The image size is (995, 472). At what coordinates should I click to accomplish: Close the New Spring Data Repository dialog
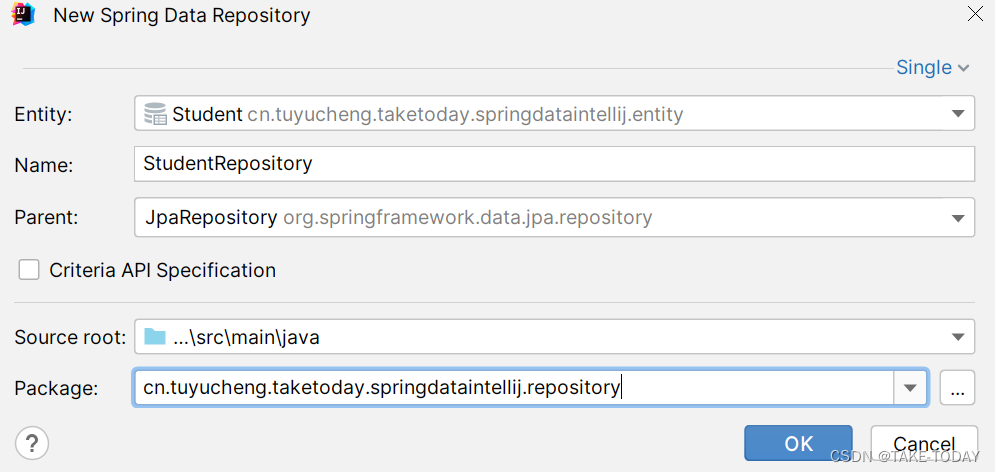click(x=975, y=14)
